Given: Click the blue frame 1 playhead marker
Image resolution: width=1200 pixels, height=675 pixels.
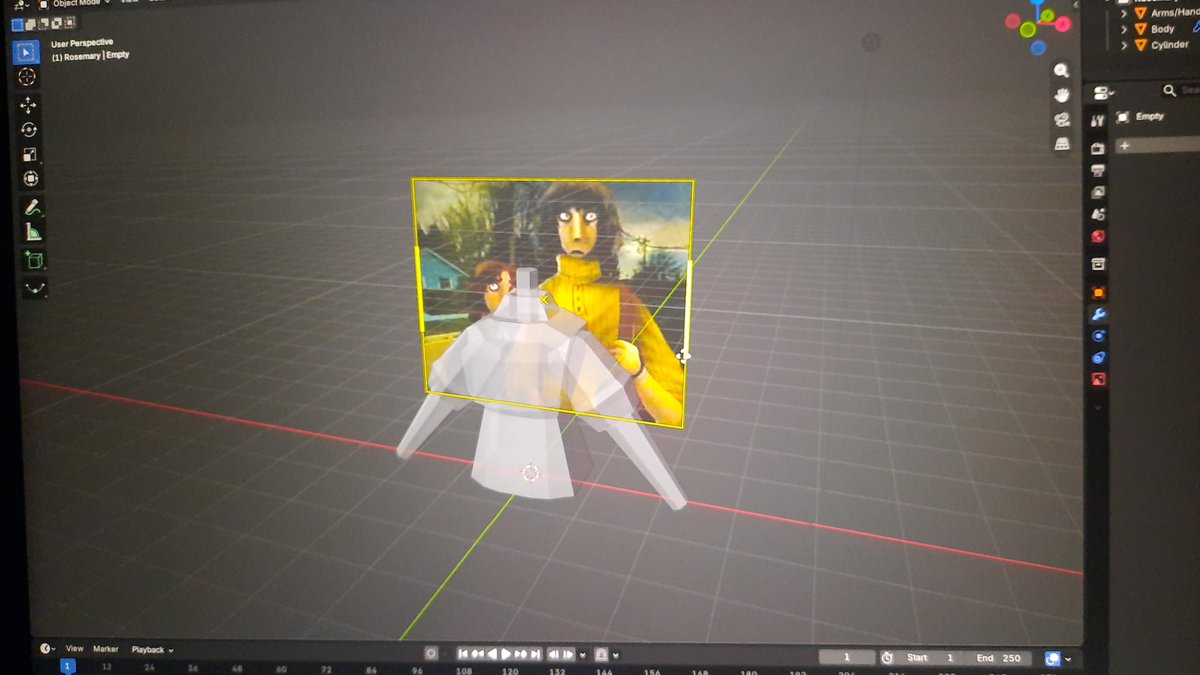Looking at the screenshot, I should pos(67,665).
